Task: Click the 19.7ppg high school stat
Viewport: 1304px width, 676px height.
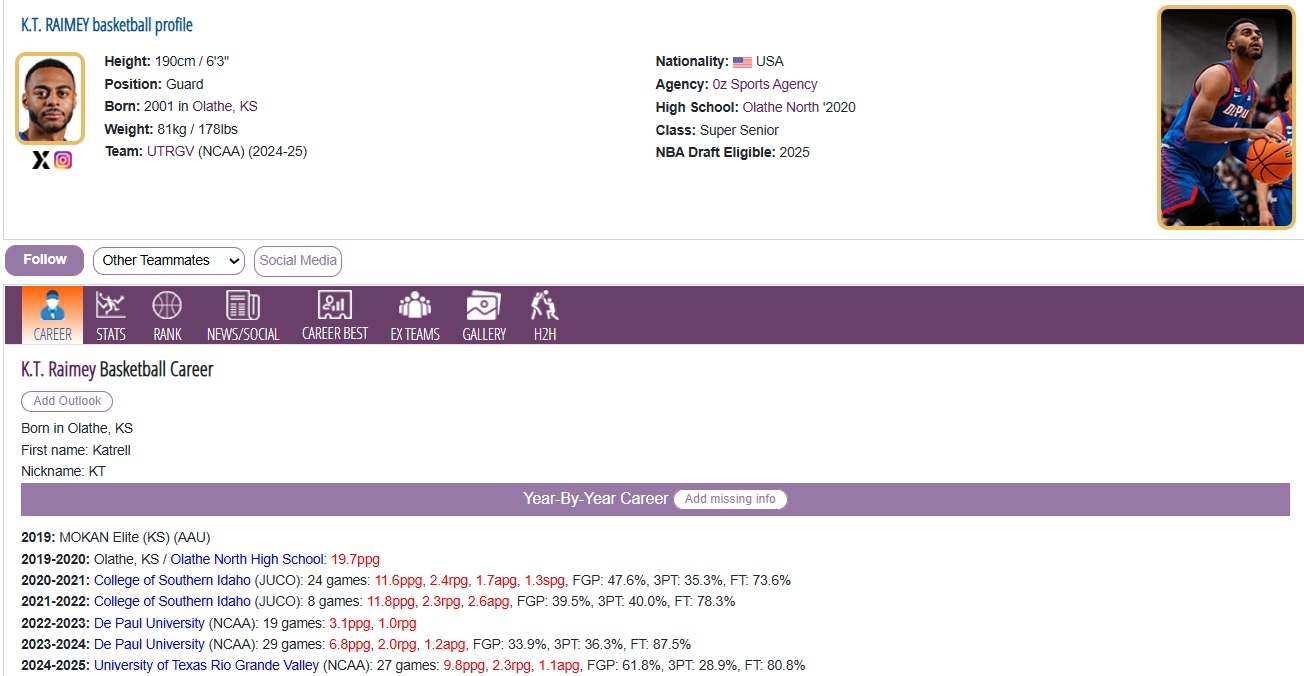Action: point(355,559)
